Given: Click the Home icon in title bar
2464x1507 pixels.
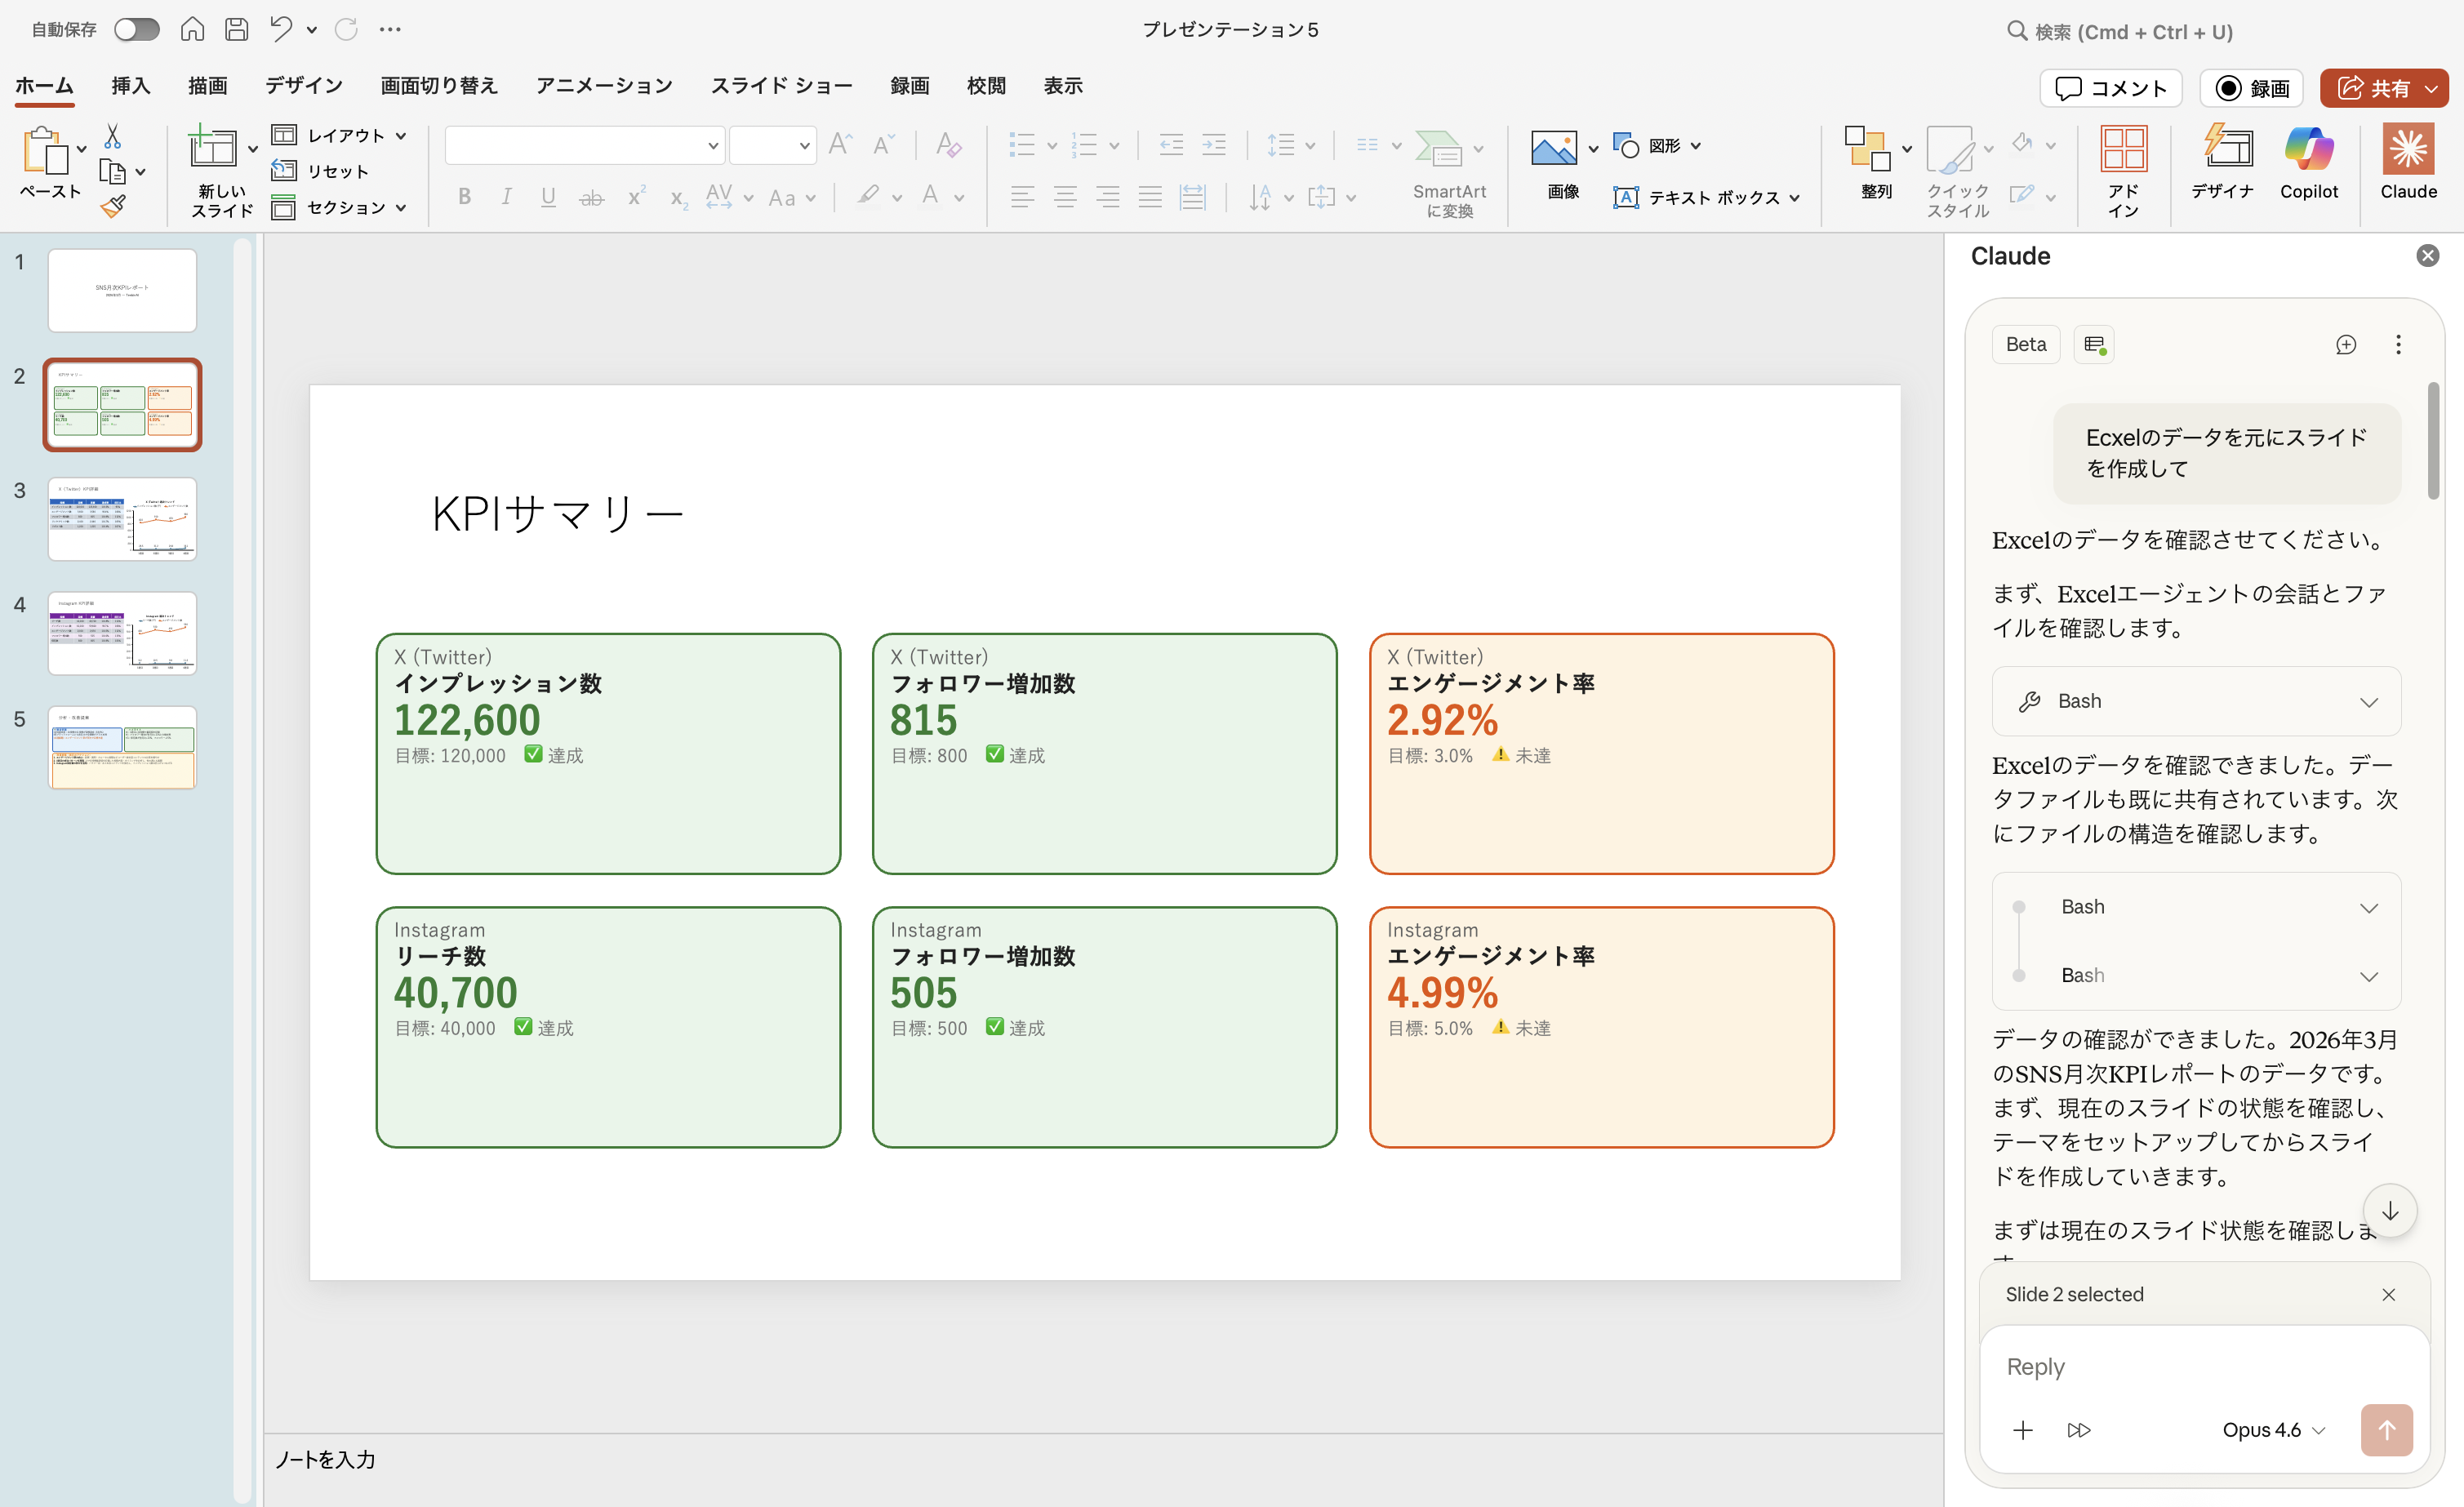Looking at the screenshot, I should 192,29.
